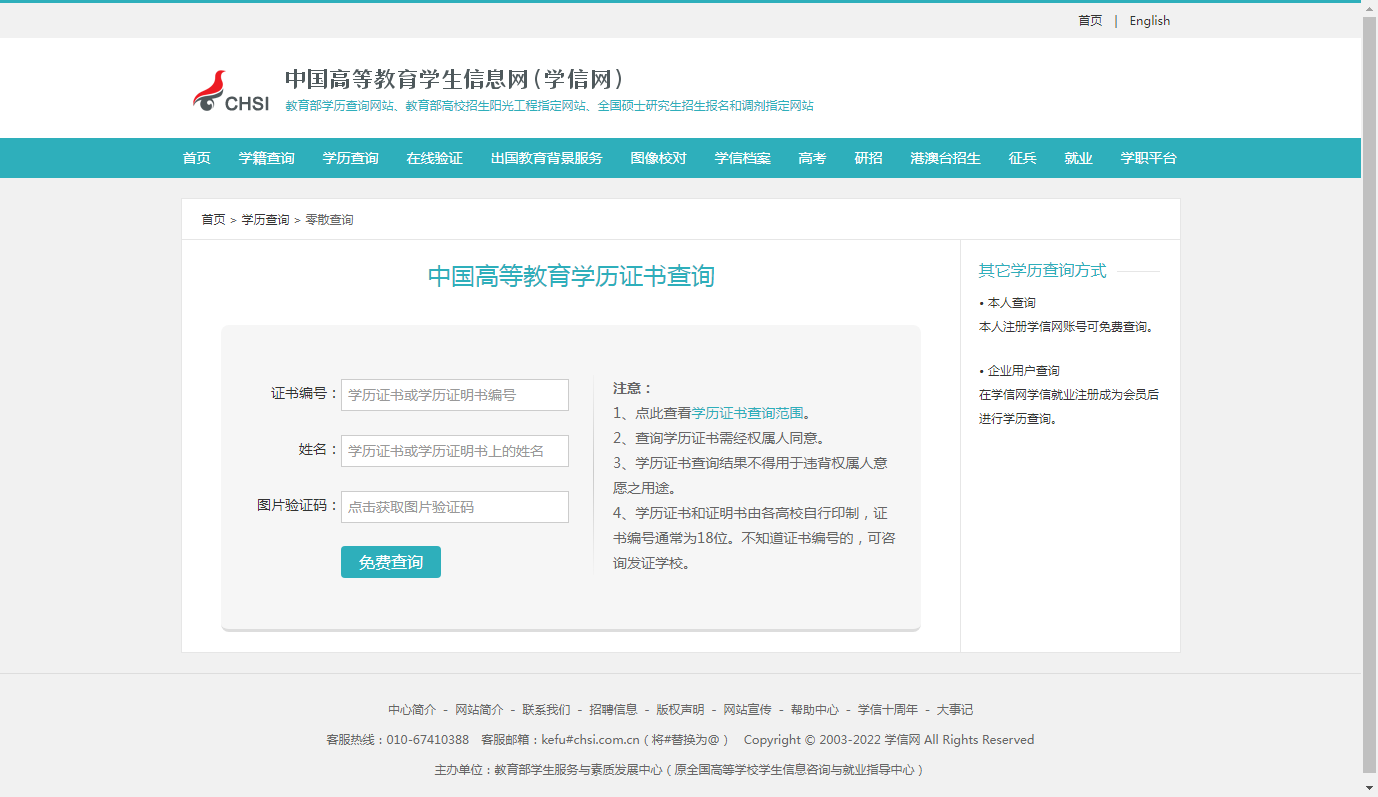Click the 图片验证码 input field

click(x=455, y=507)
